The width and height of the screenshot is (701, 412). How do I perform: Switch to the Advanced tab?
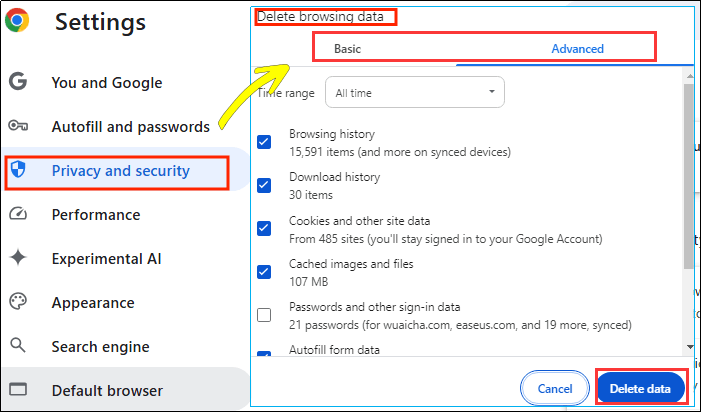pyautogui.click(x=577, y=48)
